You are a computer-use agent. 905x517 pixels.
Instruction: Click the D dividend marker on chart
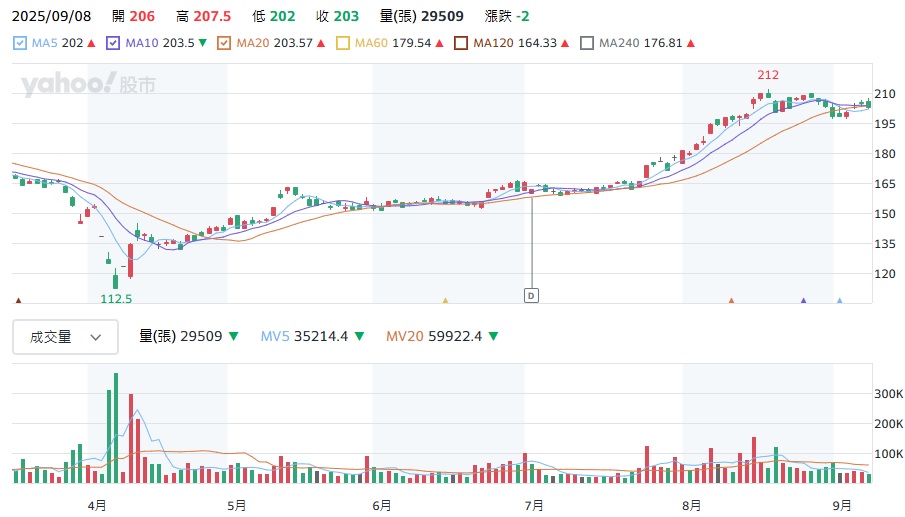click(531, 295)
